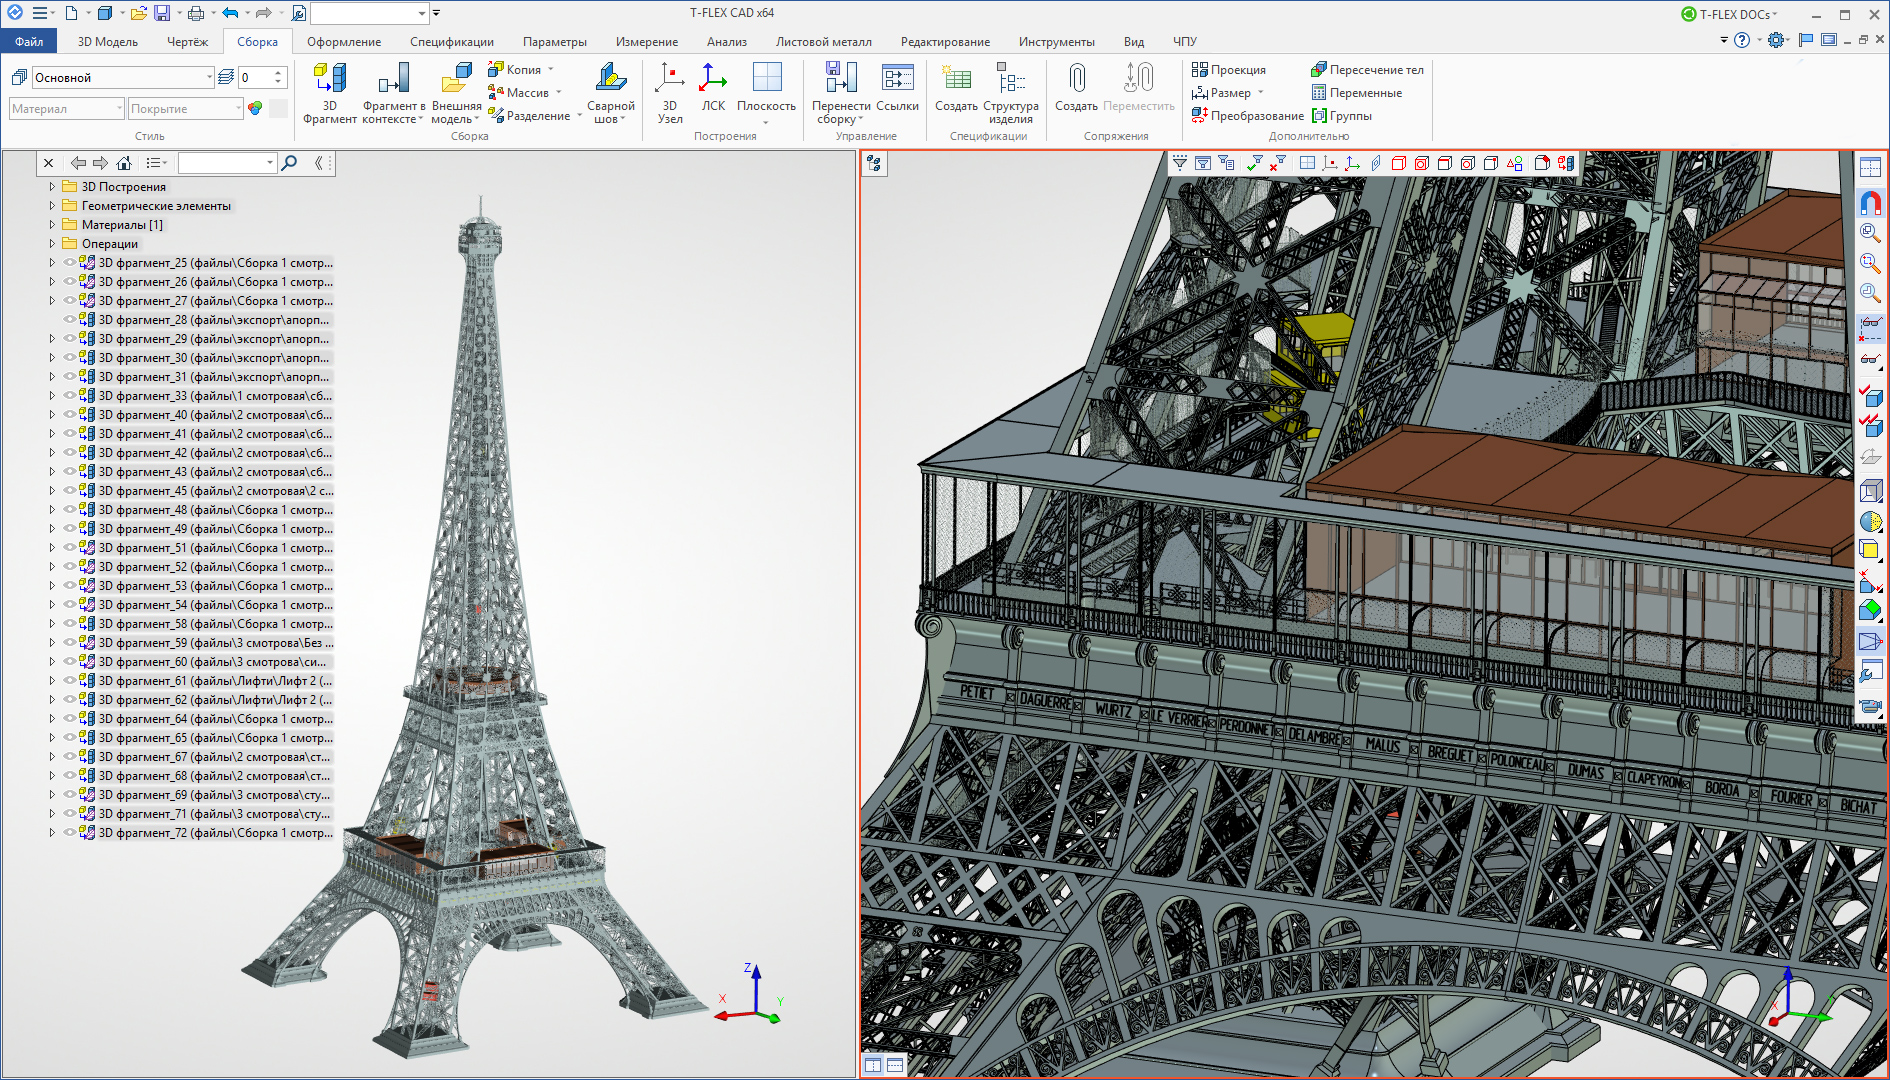Viewport: 1890px width, 1080px height.
Task: Toggle visibility of 3D фрагмент_52
Action: click(x=70, y=566)
